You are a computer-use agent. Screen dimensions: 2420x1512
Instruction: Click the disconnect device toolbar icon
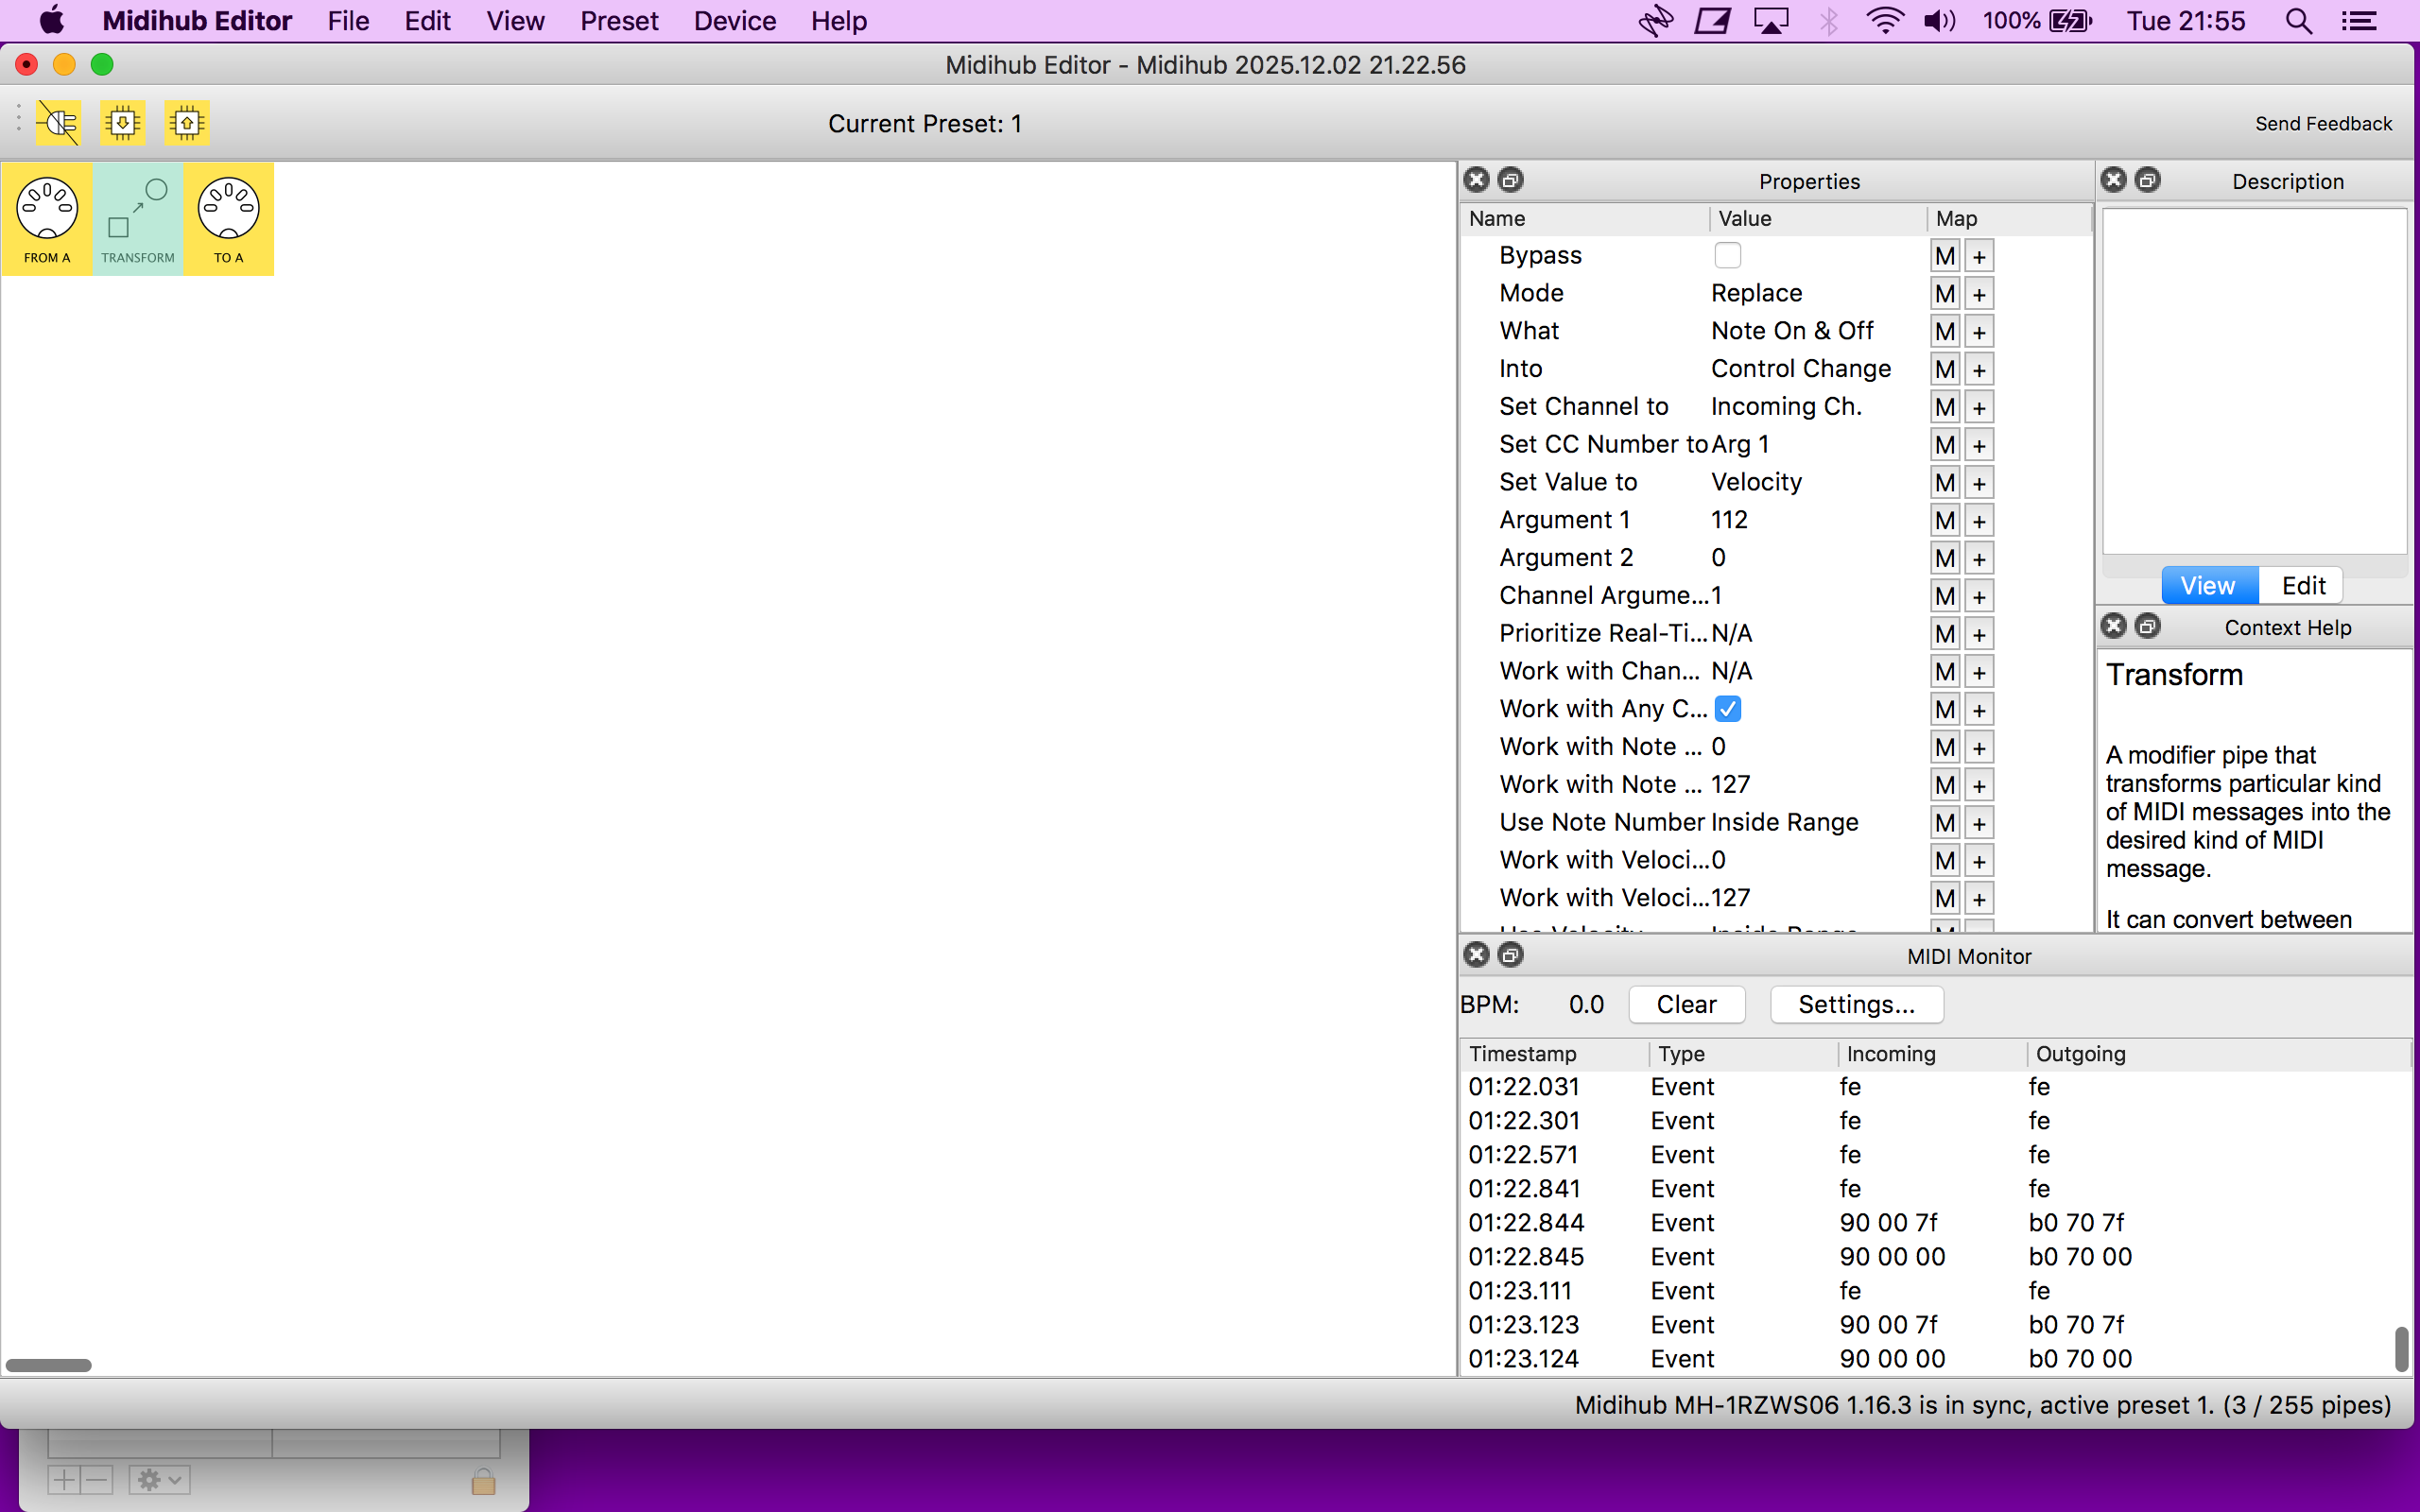(x=59, y=123)
